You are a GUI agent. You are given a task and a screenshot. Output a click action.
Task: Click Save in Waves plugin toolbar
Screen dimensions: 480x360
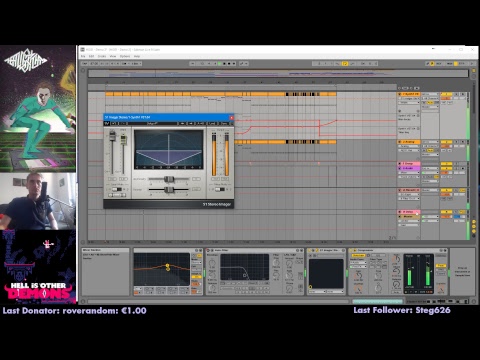224,123
